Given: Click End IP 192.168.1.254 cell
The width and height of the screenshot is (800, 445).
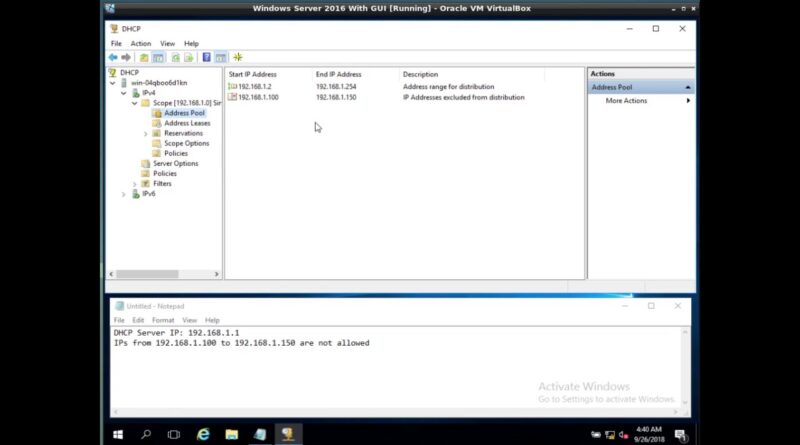Looking at the screenshot, I should click(x=336, y=87).
